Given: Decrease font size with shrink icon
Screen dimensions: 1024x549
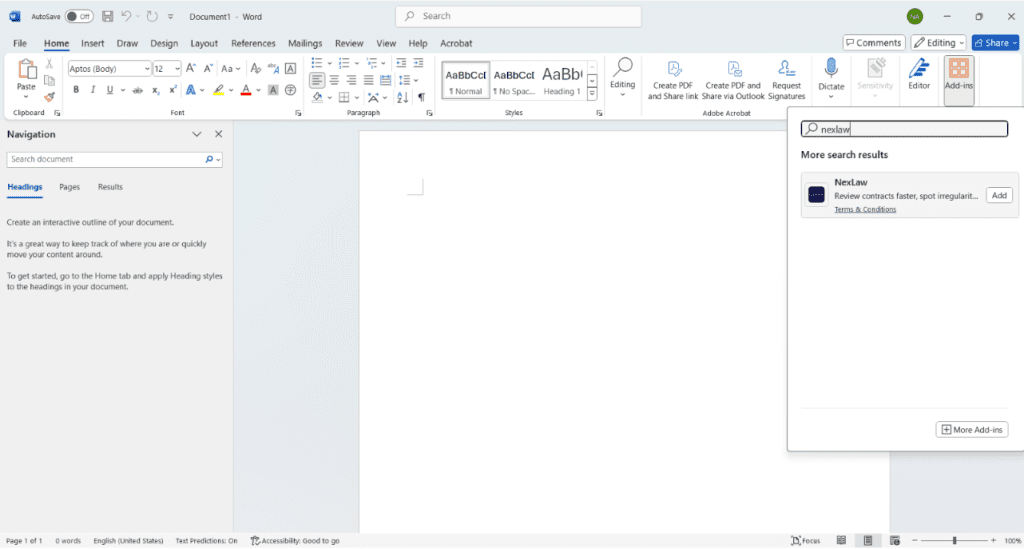Looking at the screenshot, I should (208, 69).
